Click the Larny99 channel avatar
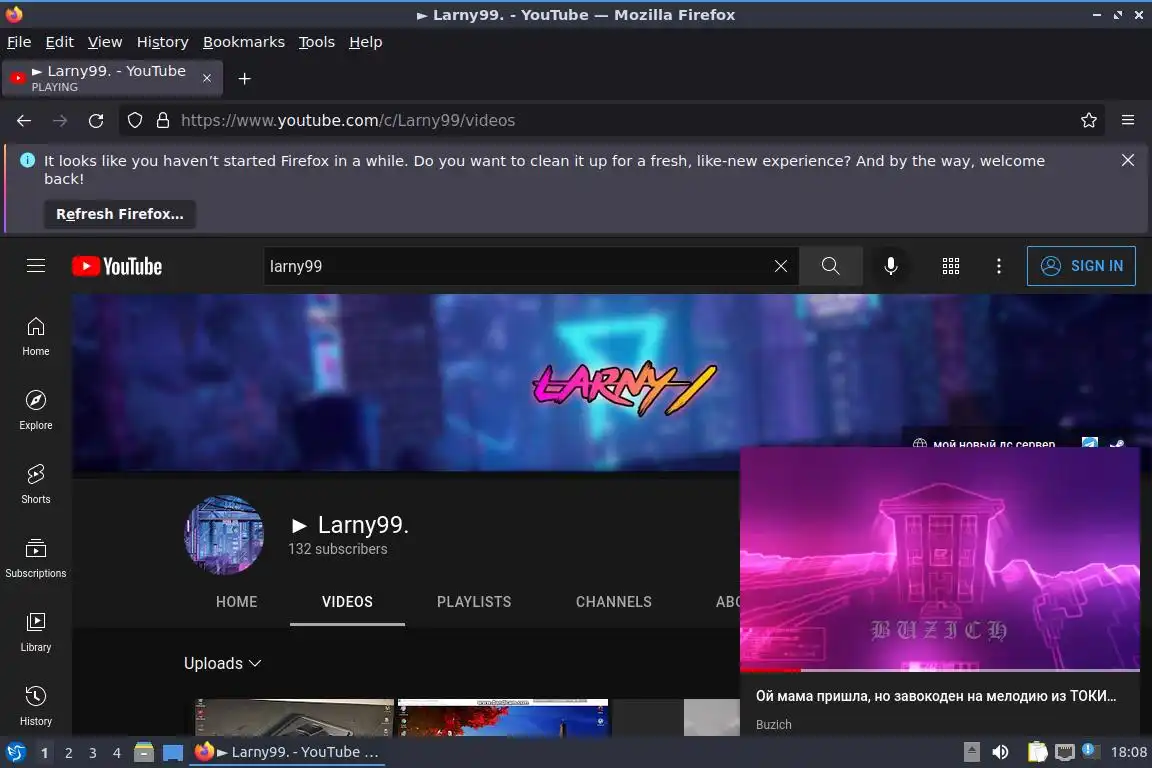The image size is (1152, 768). [x=223, y=535]
